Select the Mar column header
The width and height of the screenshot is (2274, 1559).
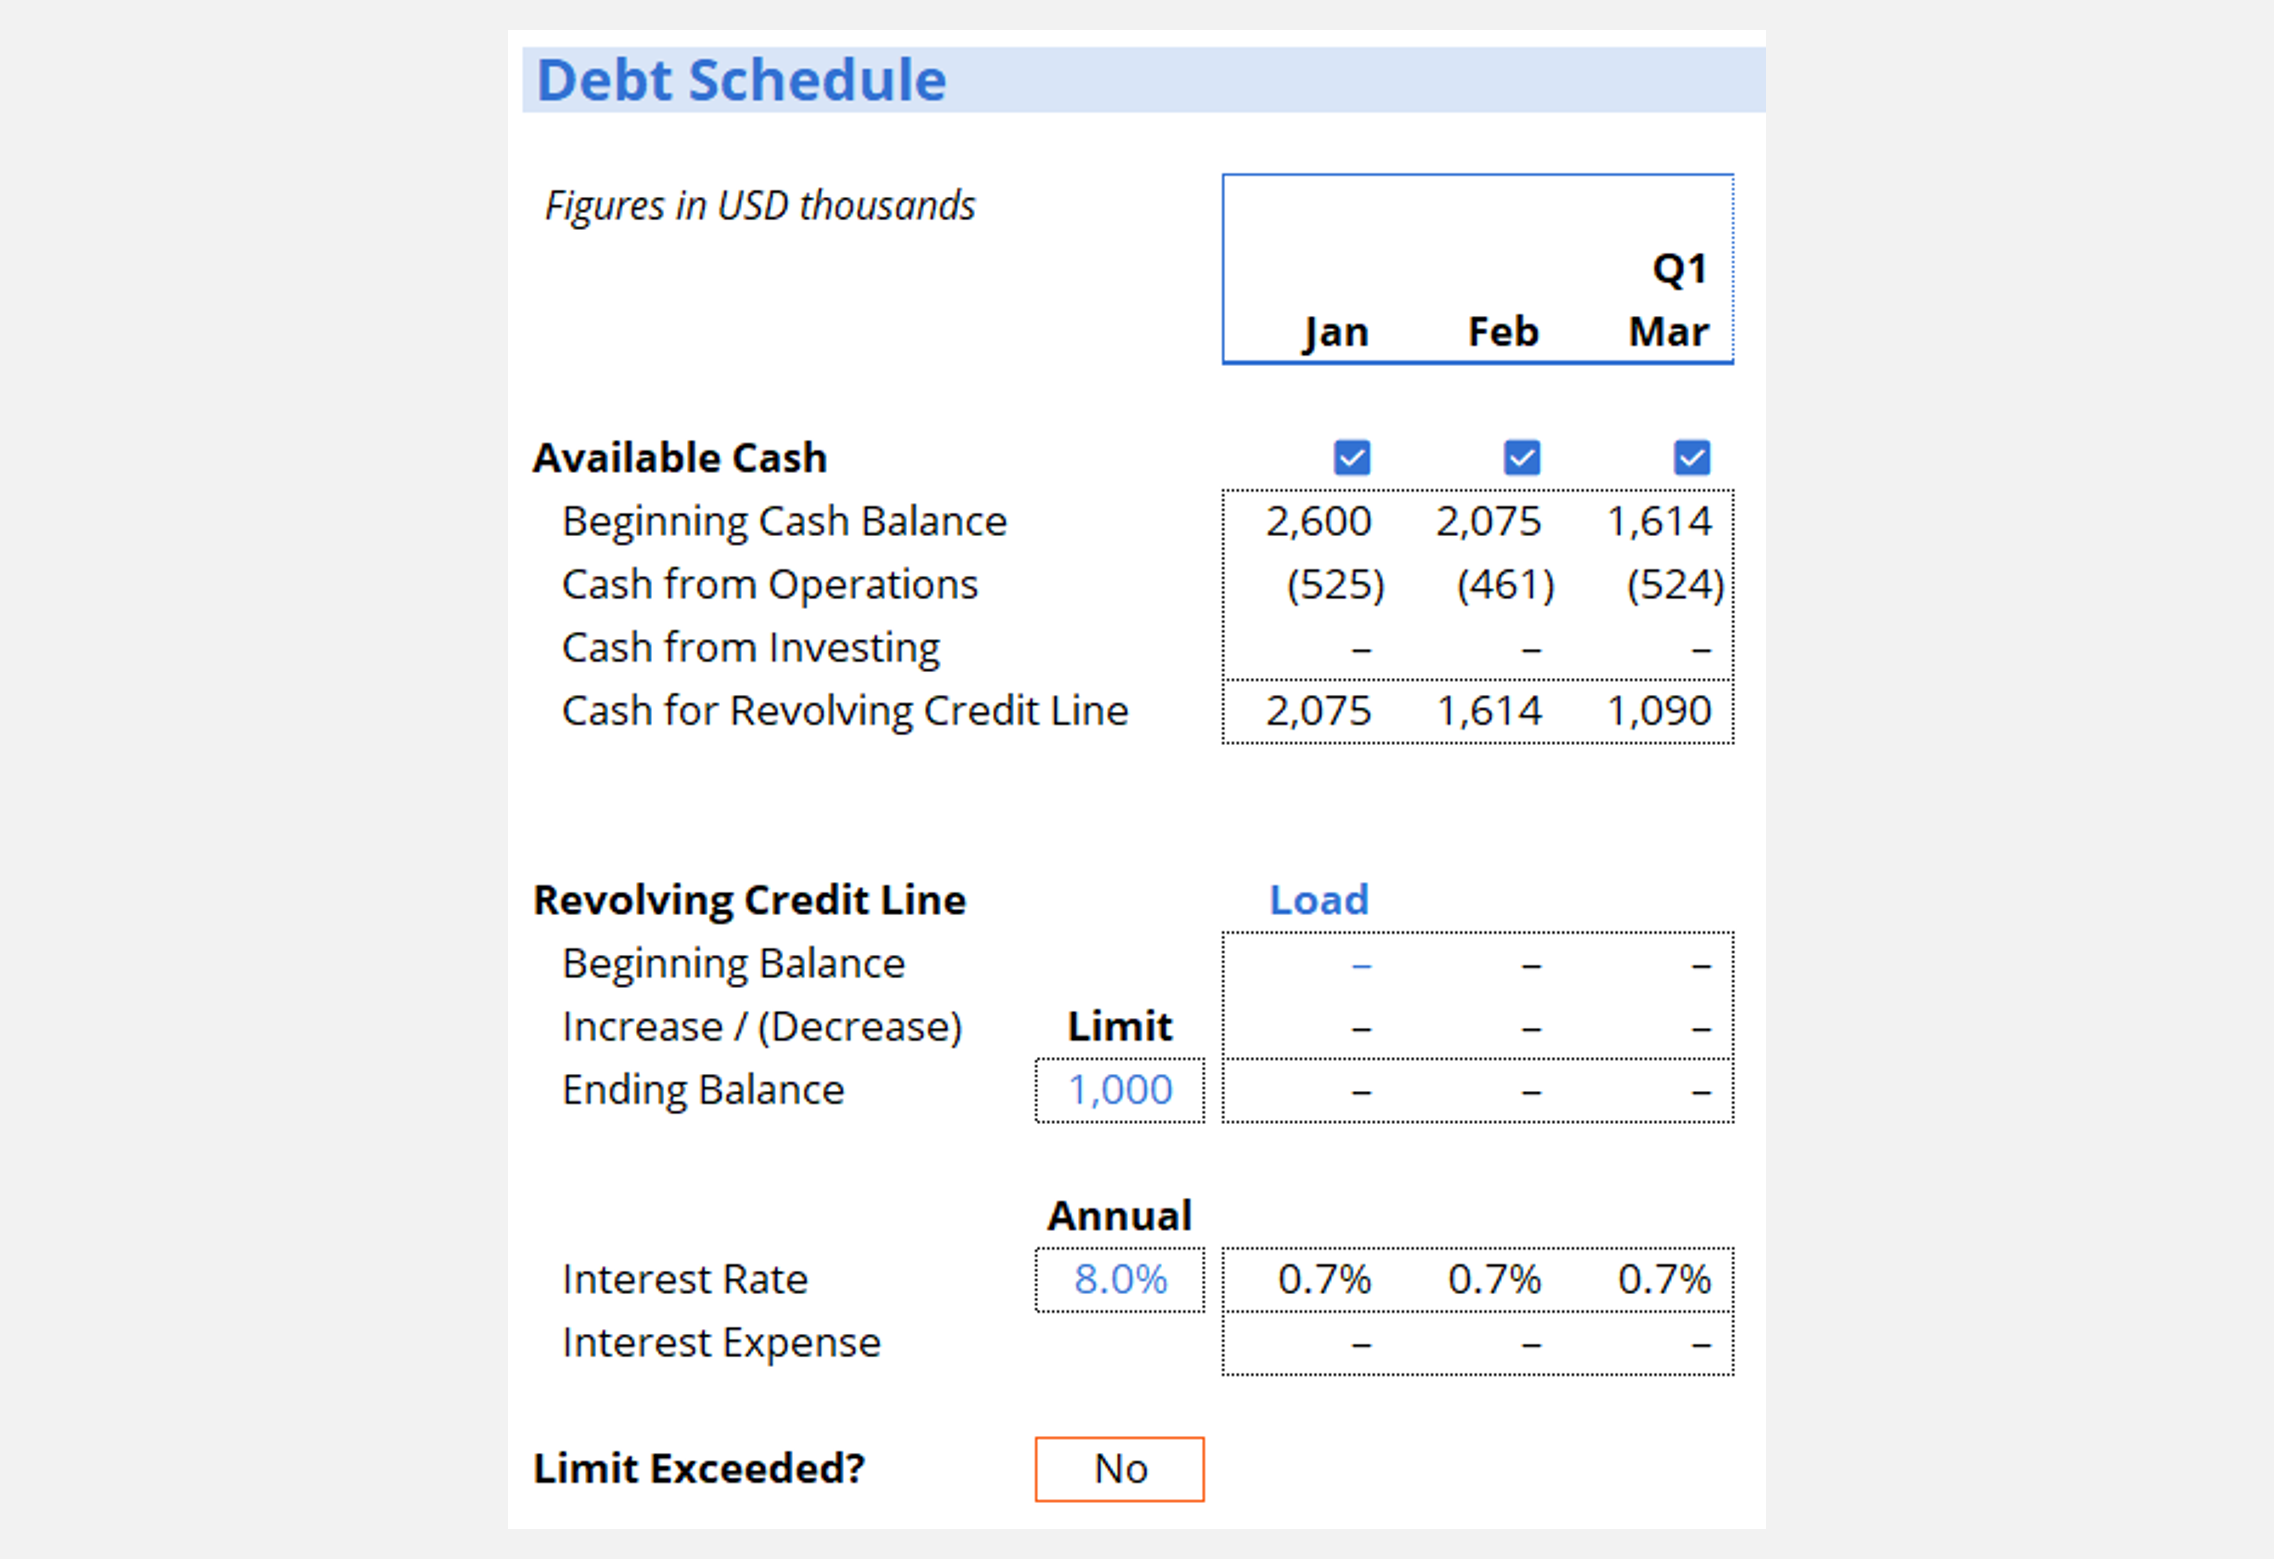(x=1668, y=332)
